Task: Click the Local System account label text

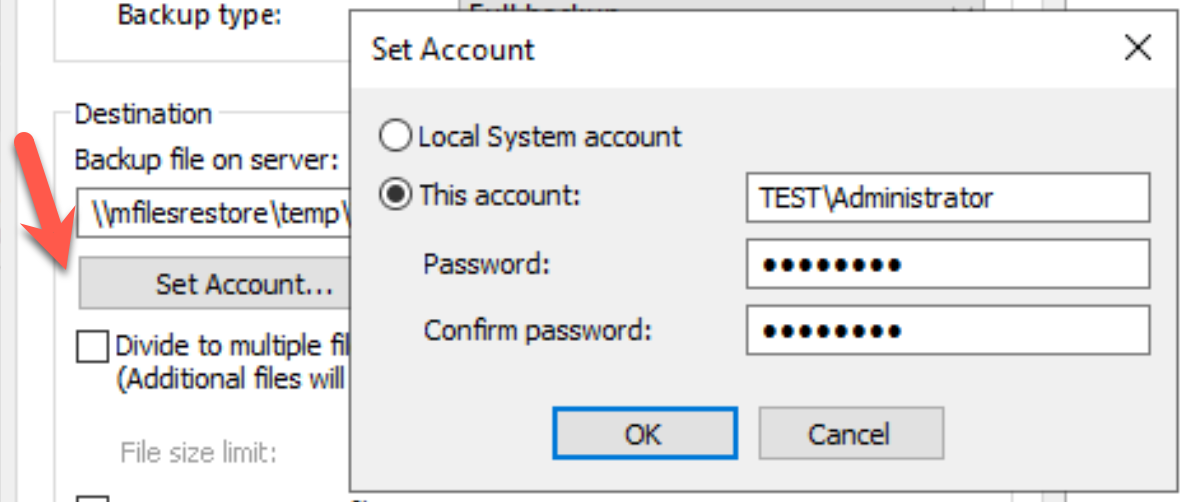Action: point(550,137)
